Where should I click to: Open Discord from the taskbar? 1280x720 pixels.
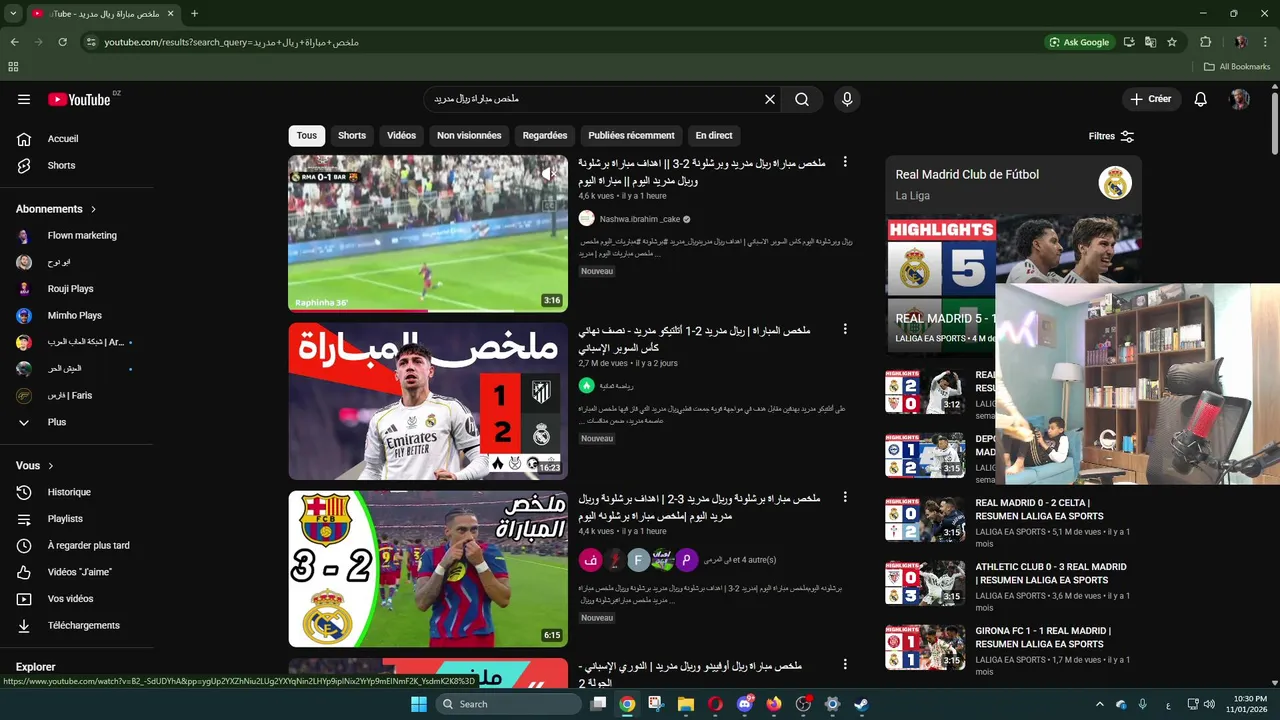(x=745, y=704)
